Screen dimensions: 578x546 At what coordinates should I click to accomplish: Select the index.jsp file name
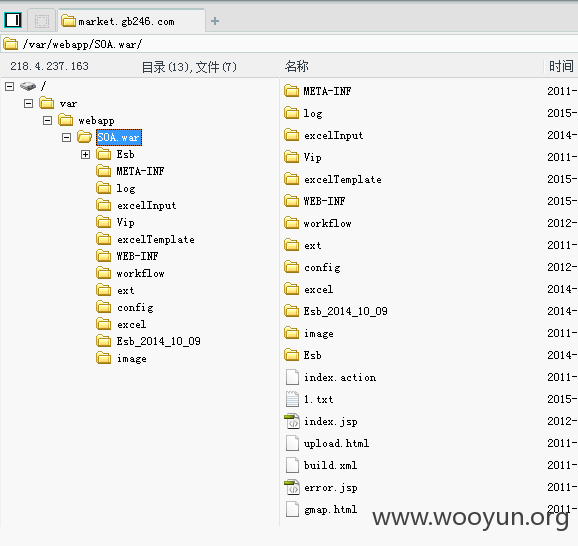330,422
